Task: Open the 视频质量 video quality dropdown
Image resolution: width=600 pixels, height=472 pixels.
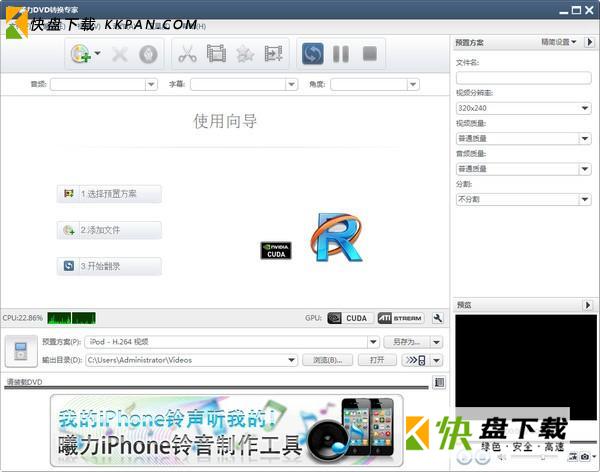Action: click(523, 138)
